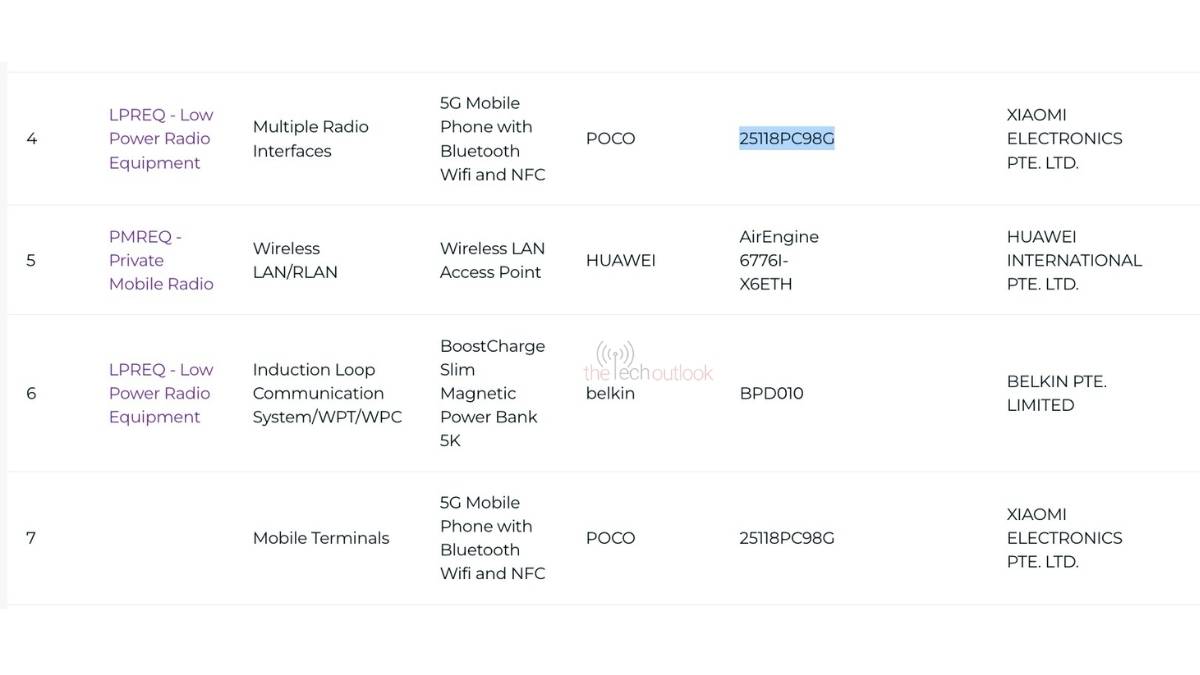Click the highlighted 25118PC98G model number
Screen dimensions: 1200x675
point(786,139)
